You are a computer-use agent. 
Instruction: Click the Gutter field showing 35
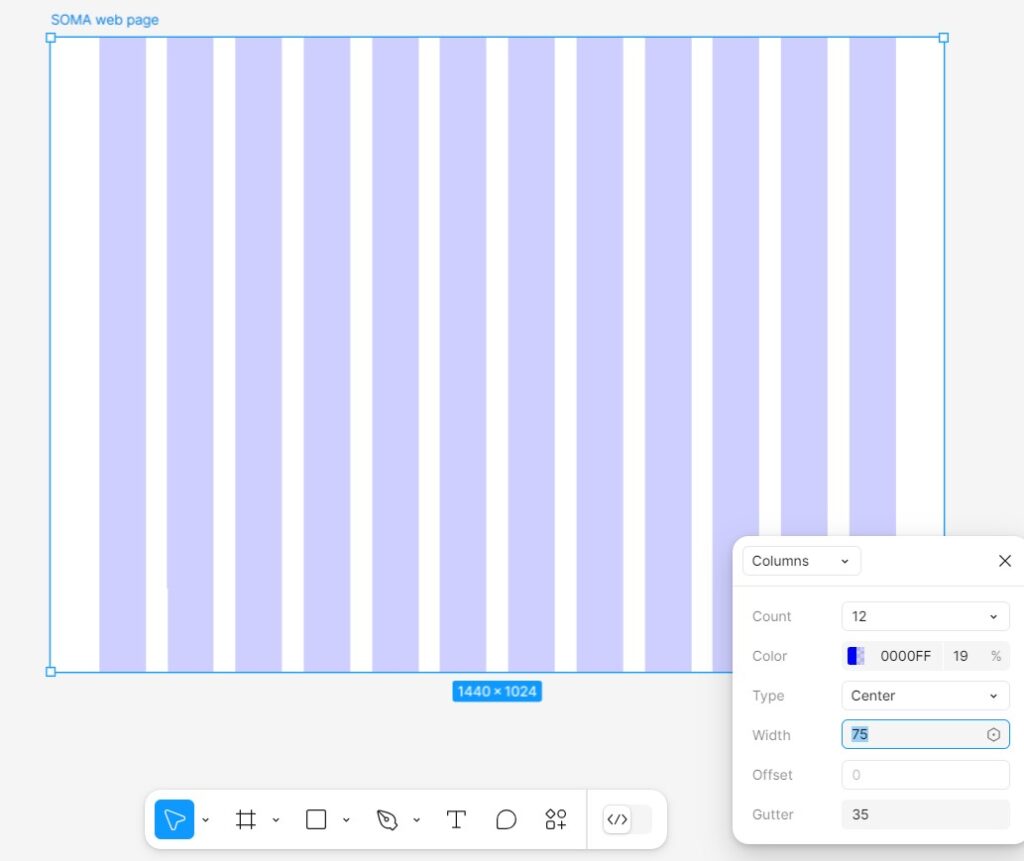point(925,815)
